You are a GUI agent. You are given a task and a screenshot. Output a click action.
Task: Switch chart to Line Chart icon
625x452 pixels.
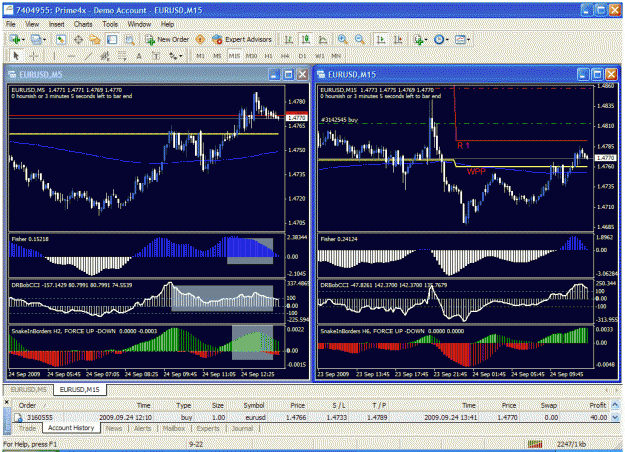coord(323,39)
